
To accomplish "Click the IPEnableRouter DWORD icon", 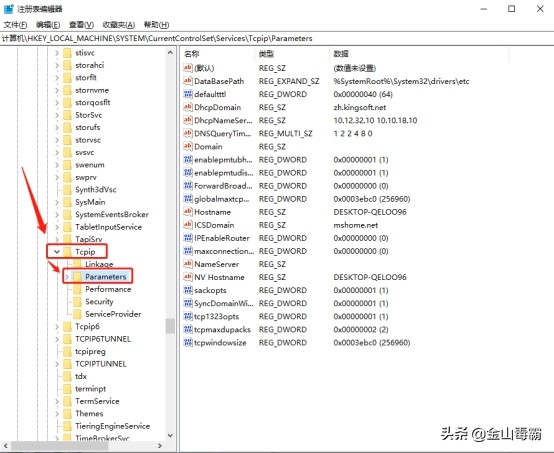I will pos(188,238).
